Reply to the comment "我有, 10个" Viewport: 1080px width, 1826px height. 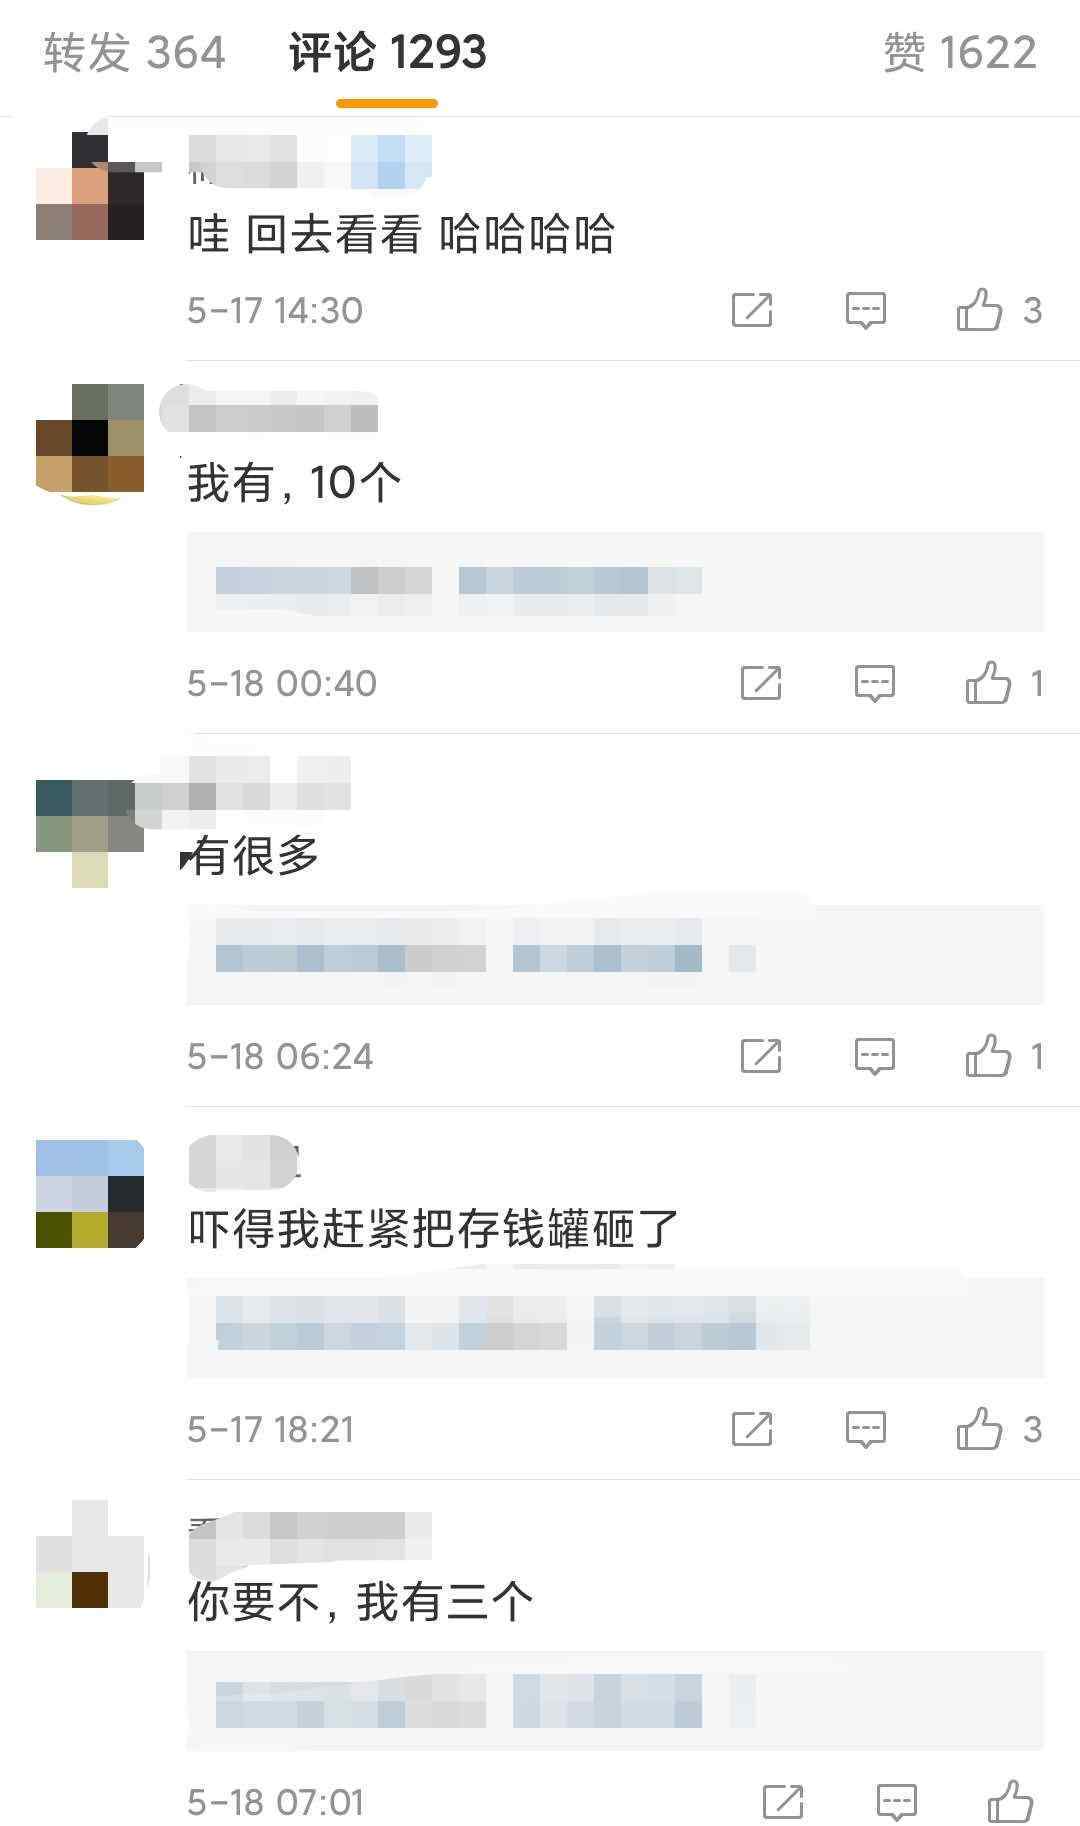[x=875, y=683]
